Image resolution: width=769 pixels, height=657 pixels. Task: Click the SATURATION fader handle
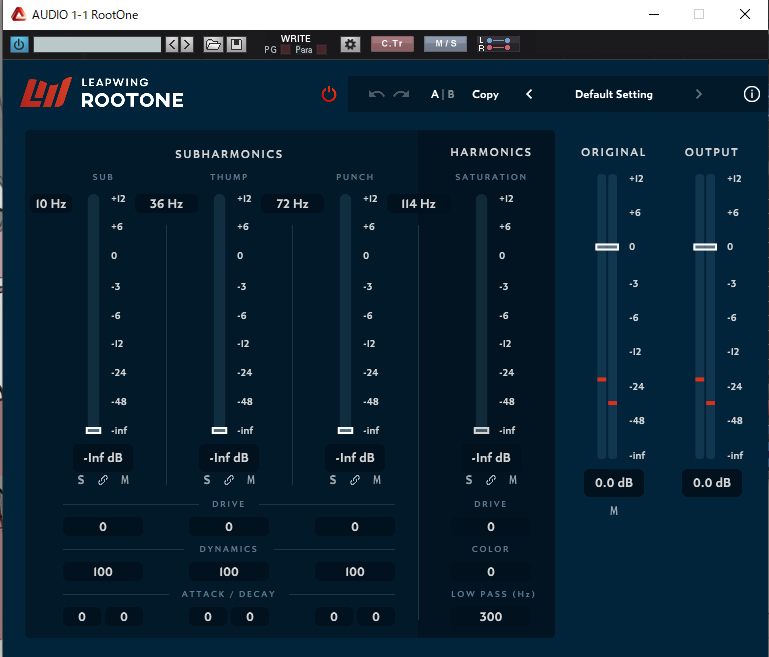[x=481, y=430]
